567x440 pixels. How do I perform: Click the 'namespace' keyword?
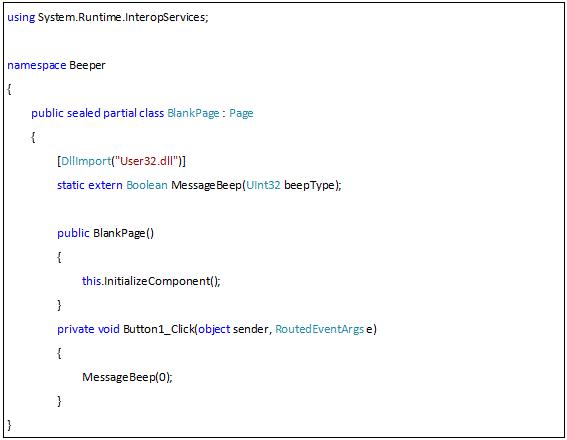pyautogui.click(x=37, y=65)
